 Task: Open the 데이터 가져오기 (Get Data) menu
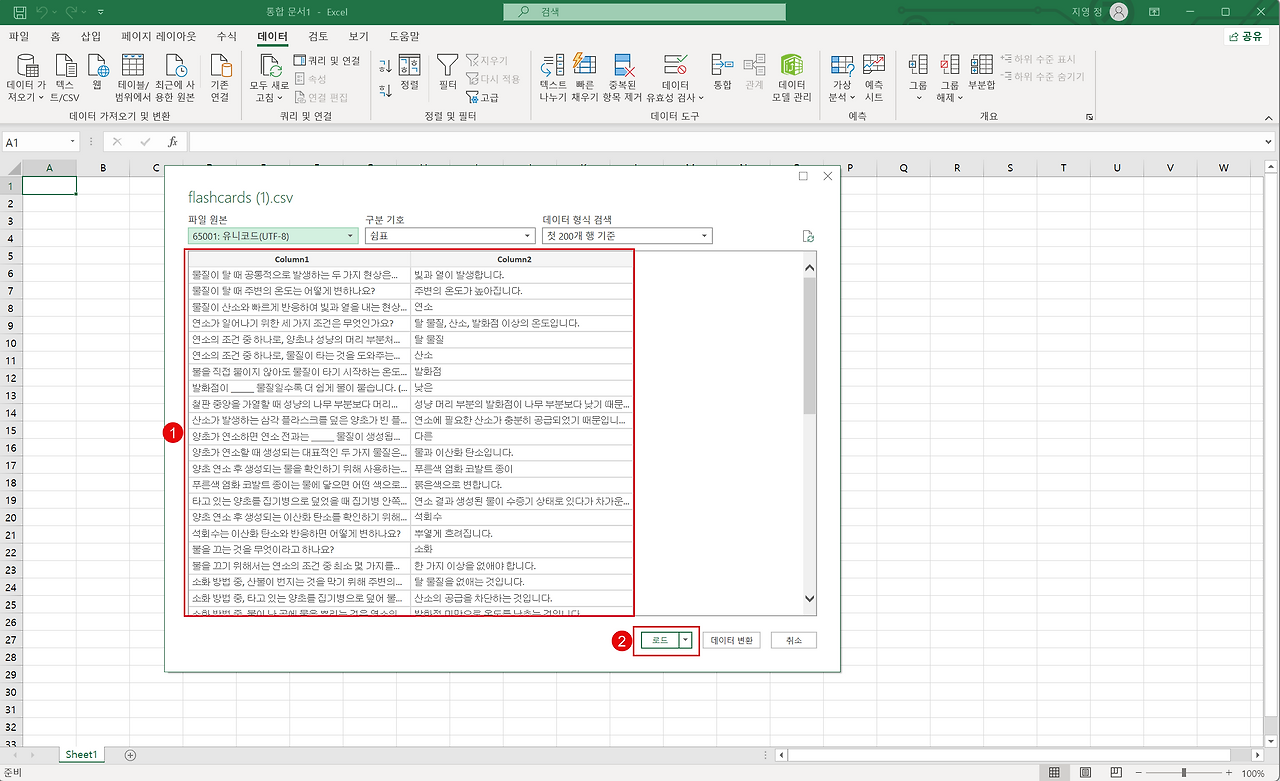click(27, 78)
